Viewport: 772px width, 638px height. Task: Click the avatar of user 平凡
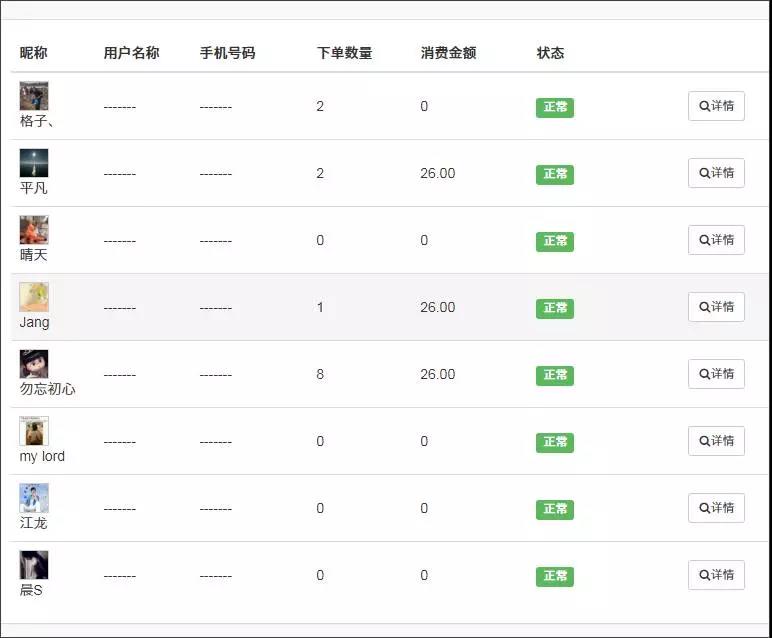(34, 163)
